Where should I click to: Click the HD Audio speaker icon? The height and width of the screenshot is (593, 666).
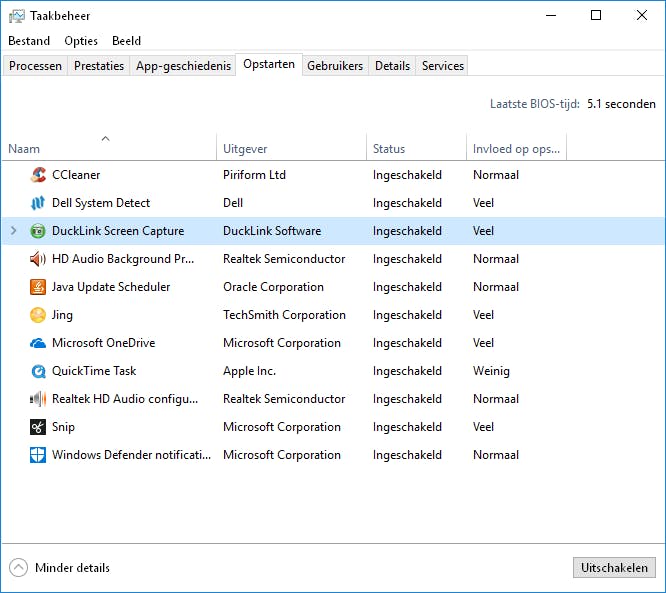pos(38,259)
